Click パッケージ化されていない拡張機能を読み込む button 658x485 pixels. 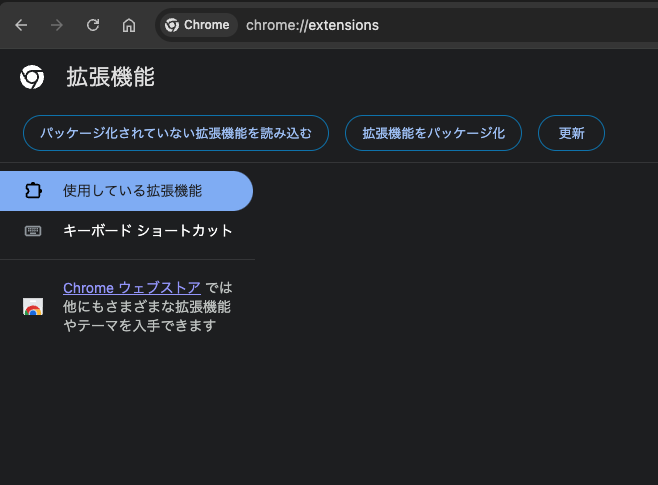[176, 133]
